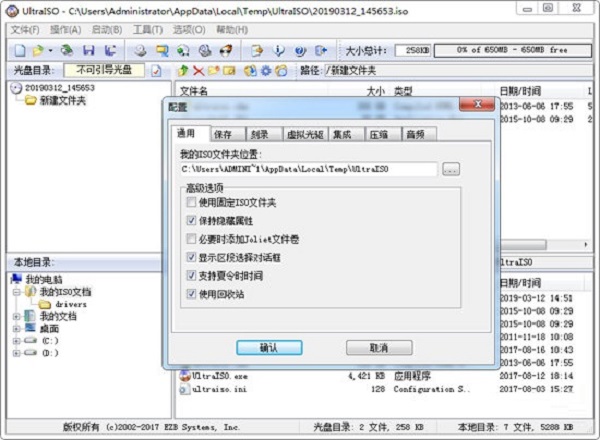This screenshot has height=440, width=600.
Task: Click the Open file toolbar icon
Action: coord(38,51)
